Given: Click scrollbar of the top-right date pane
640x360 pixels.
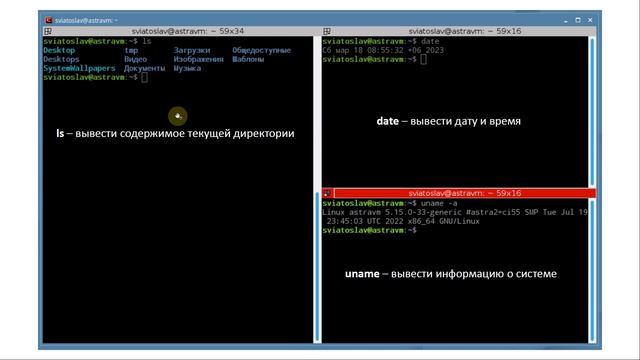Looking at the screenshot, I should click(x=592, y=111).
